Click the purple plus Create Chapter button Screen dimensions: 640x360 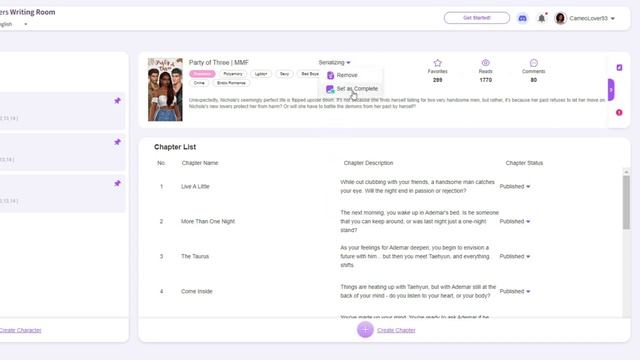tap(365, 330)
